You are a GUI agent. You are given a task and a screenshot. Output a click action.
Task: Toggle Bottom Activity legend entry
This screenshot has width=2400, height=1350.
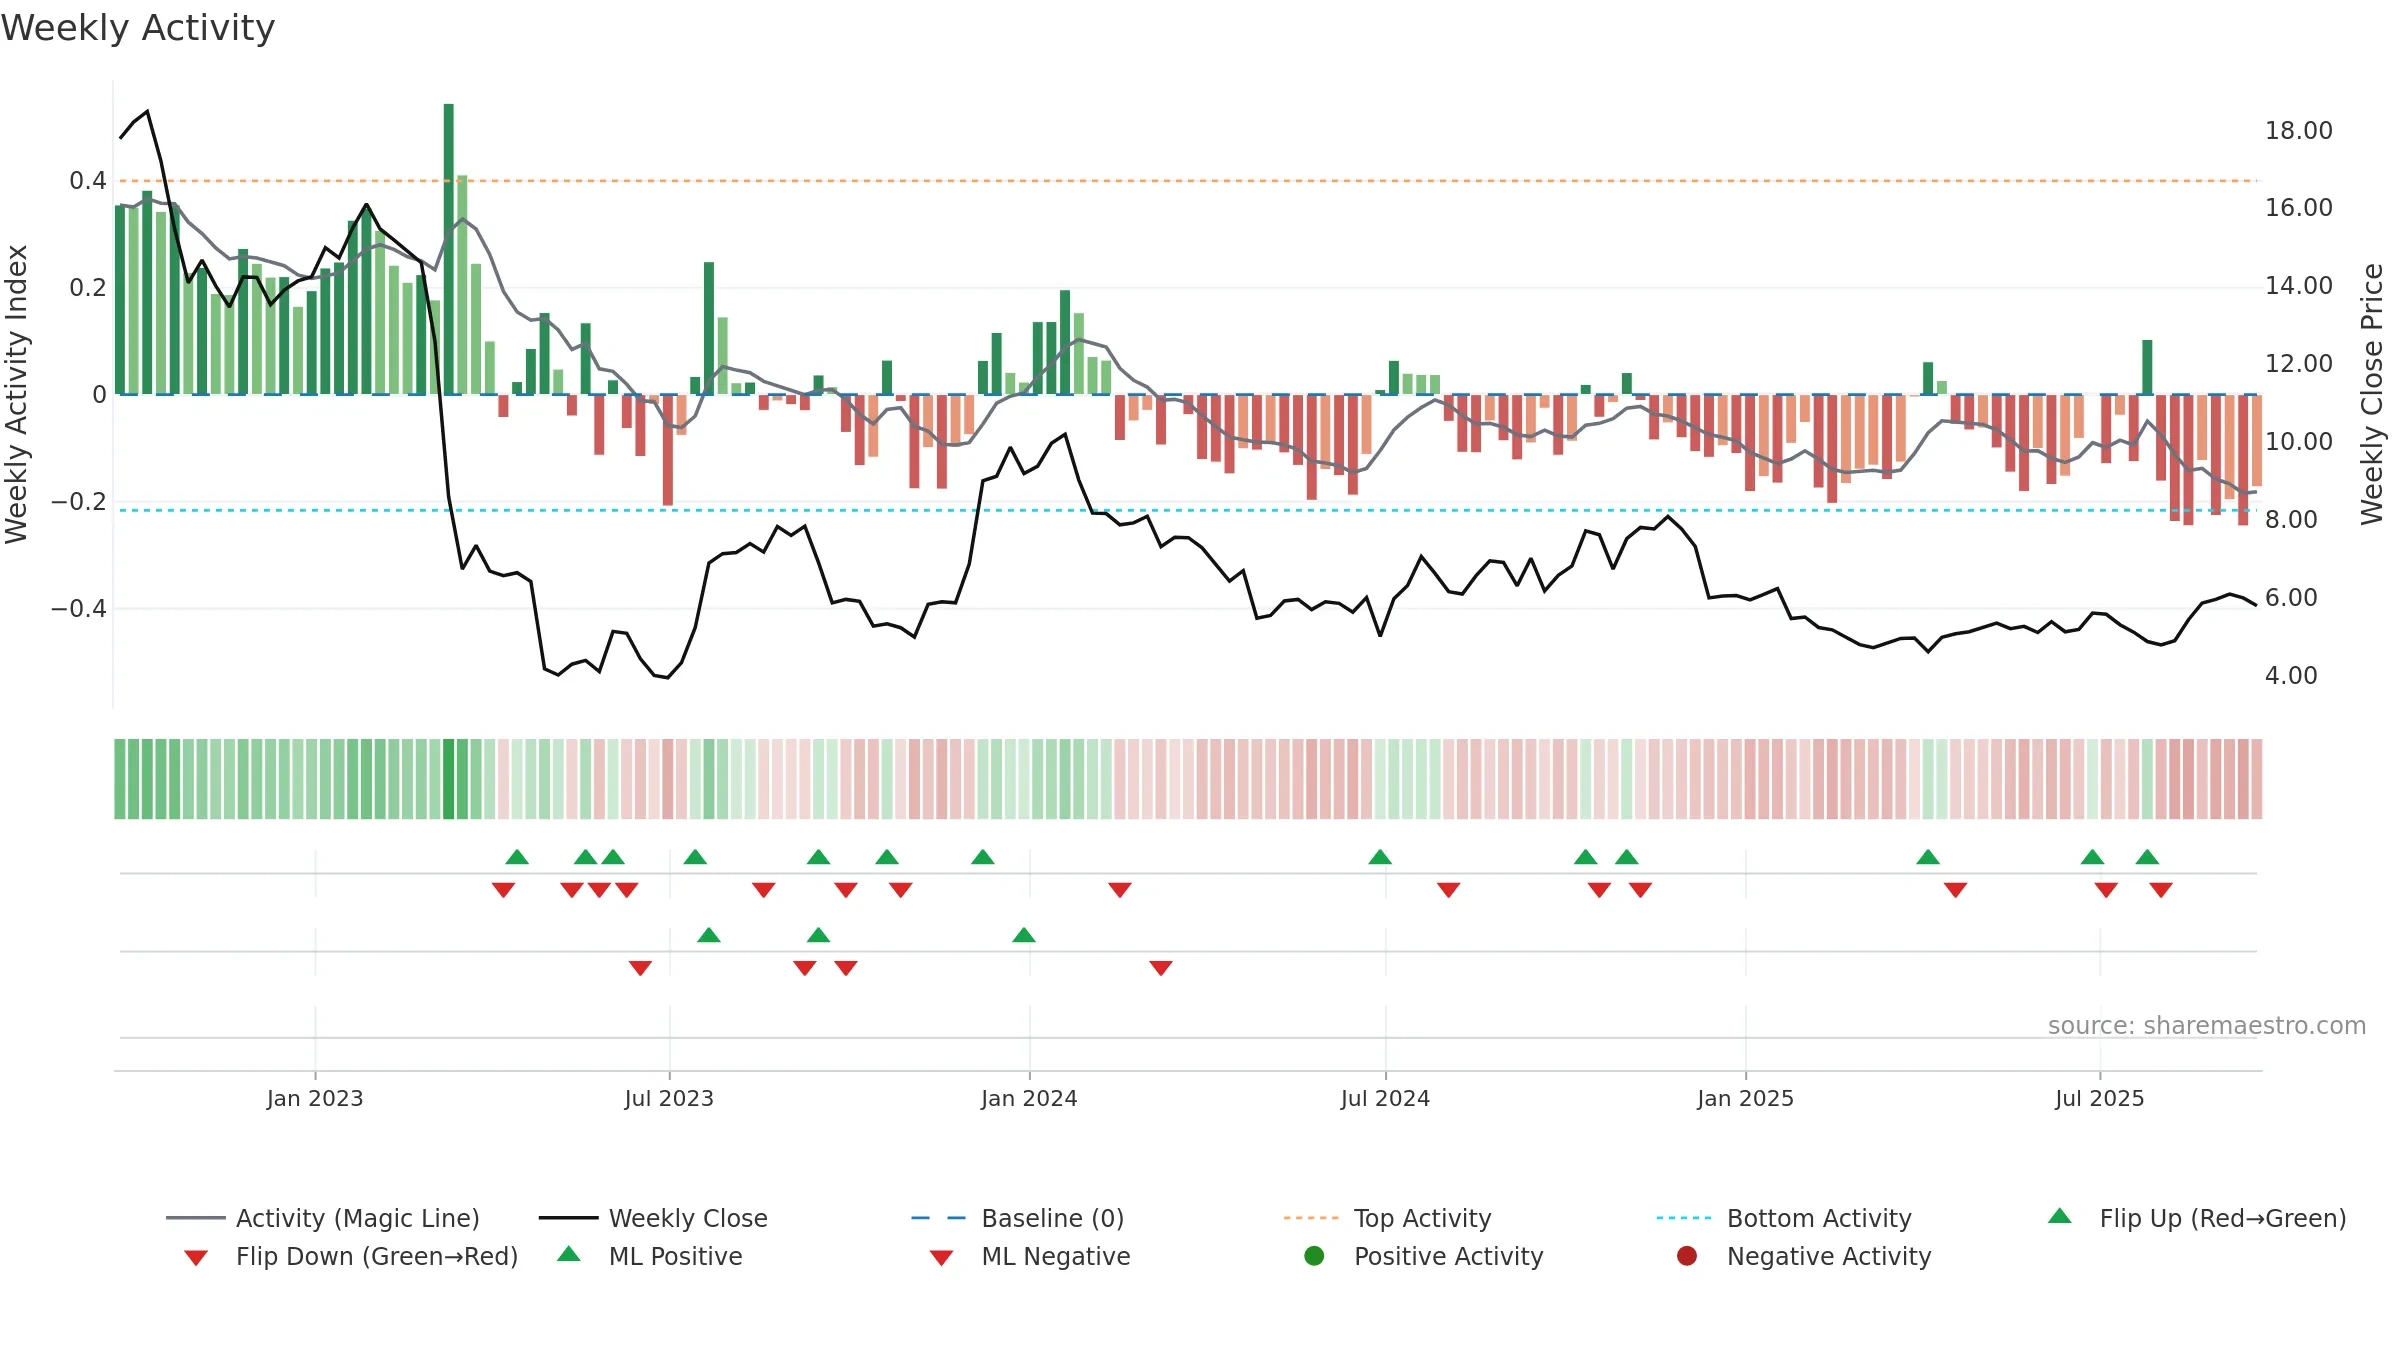tap(1784, 1218)
